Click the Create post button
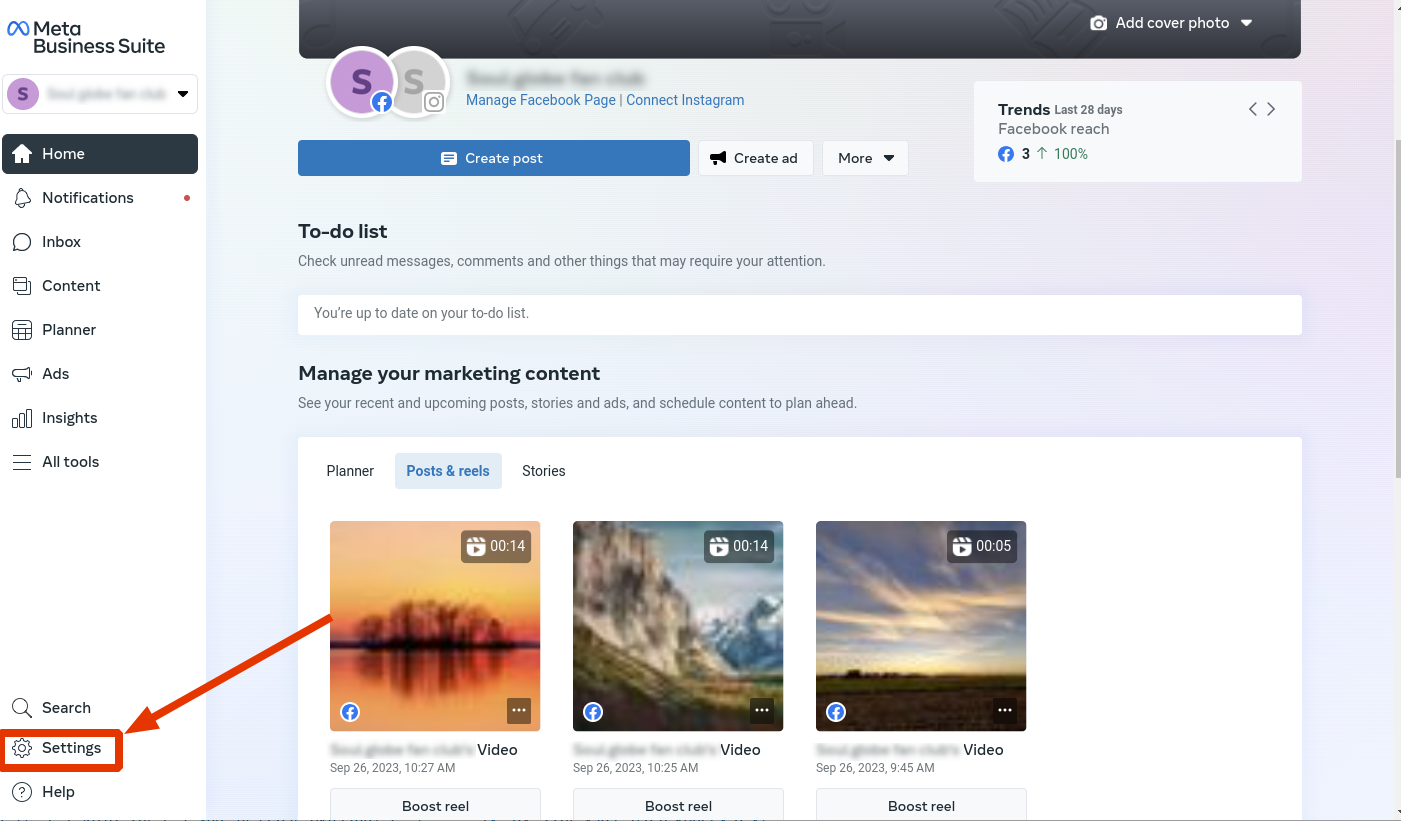 click(x=493, y=158)
